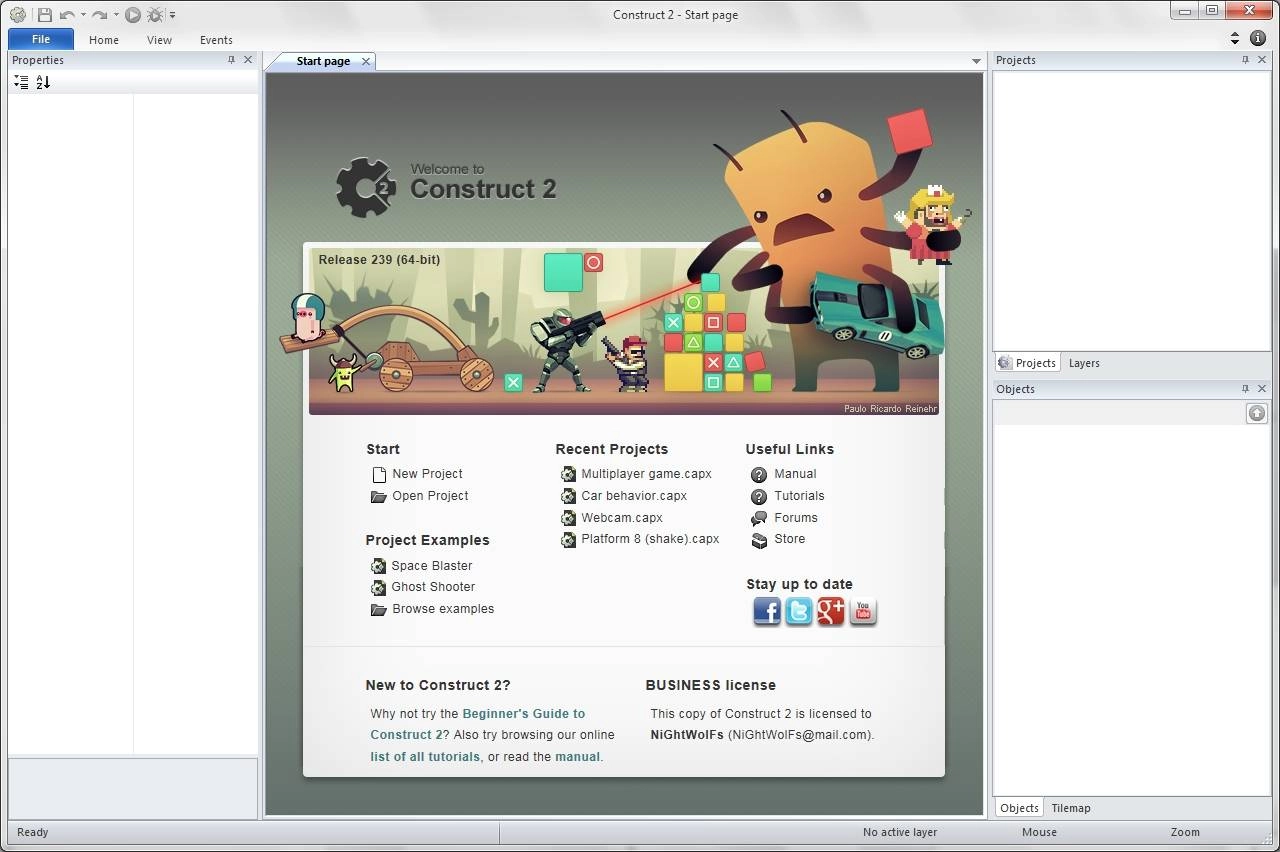Viewport: 1280px width, 852px height.
Task: Close the Objects panel
Action: pyautogui.click(x=1262, y=389)
